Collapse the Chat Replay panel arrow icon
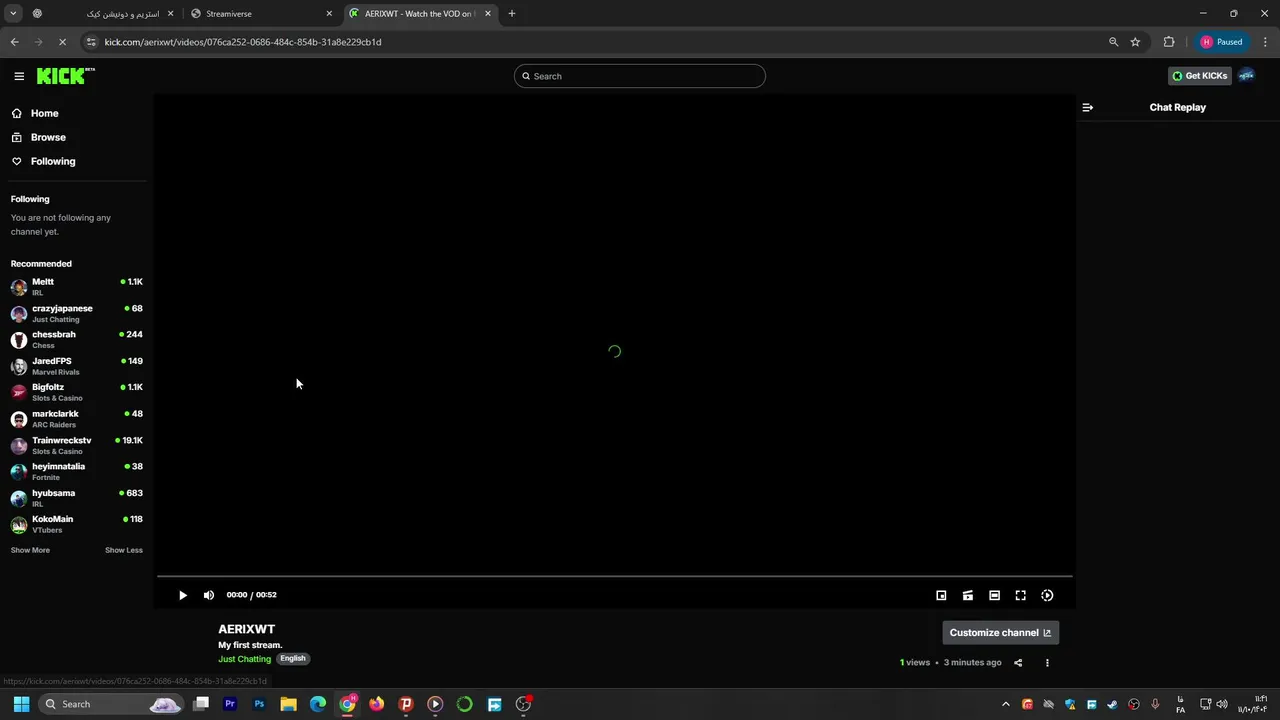The image size is (1280, 720). [1088, 107]
